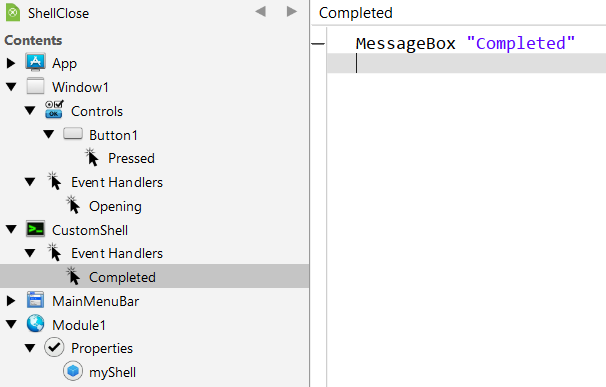The height and width of the screenshot is (387, 606).
Task: Select the Module1 label
Action: (x=79, y=325)
